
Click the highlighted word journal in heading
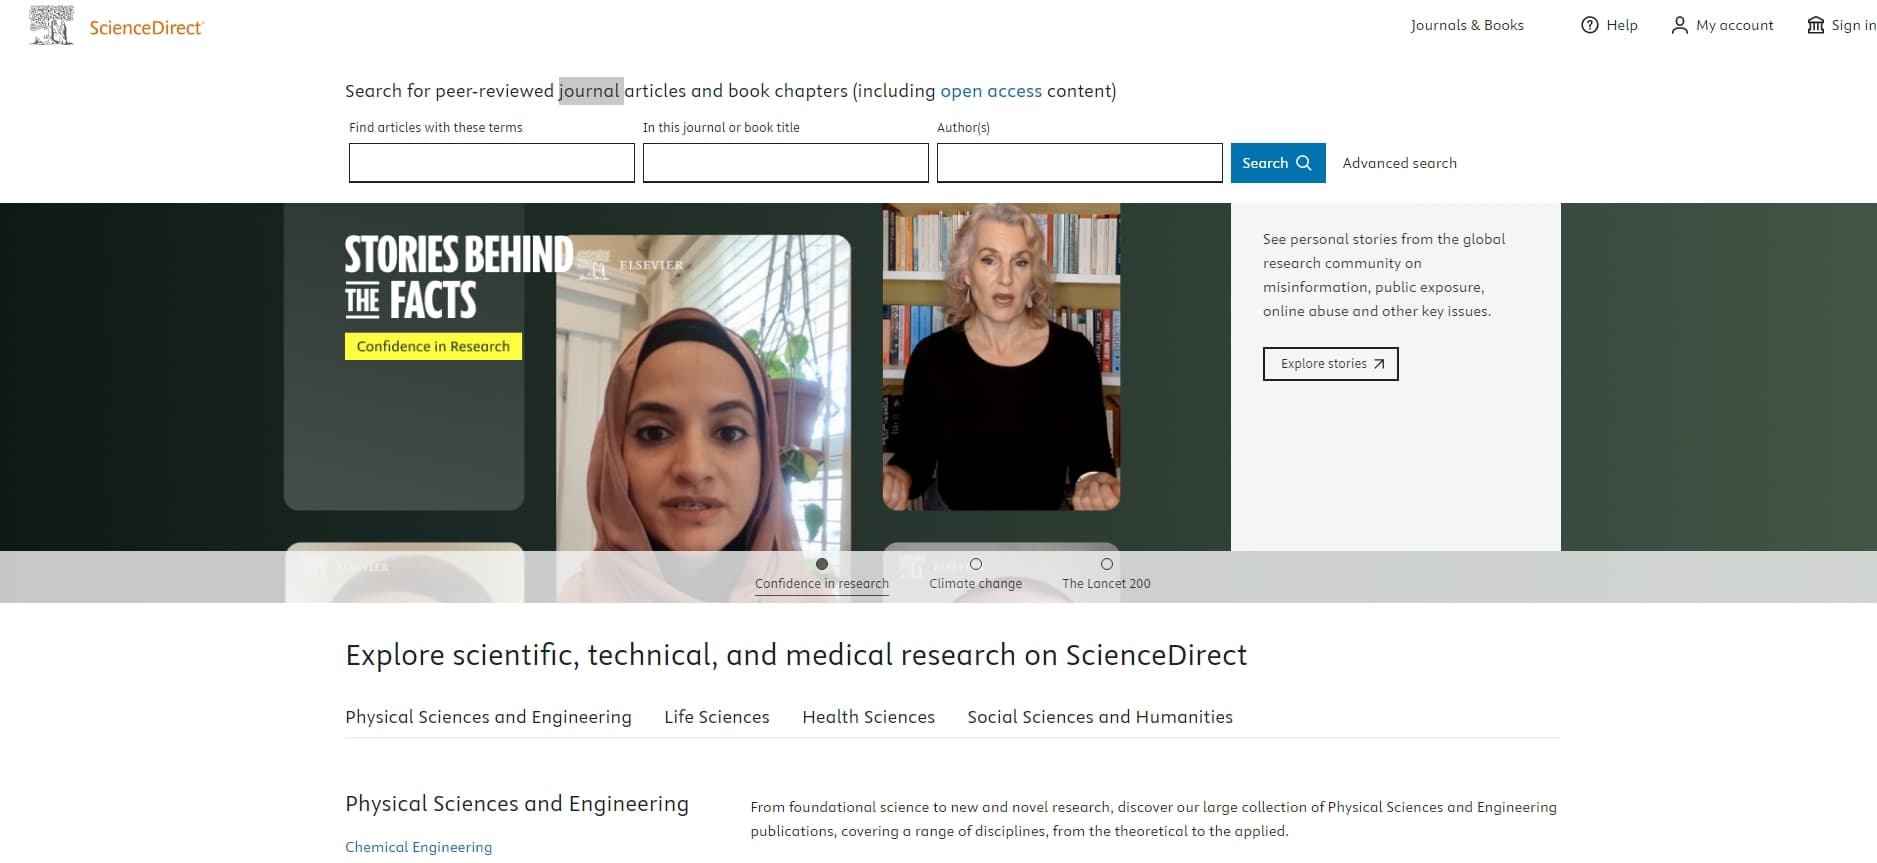(590, 91)
